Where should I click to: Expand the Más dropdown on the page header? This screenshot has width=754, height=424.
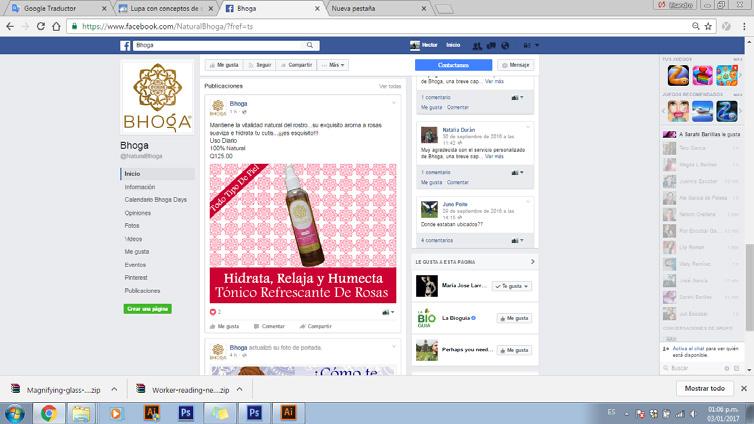pyautogui.click(x=333, y=65)
